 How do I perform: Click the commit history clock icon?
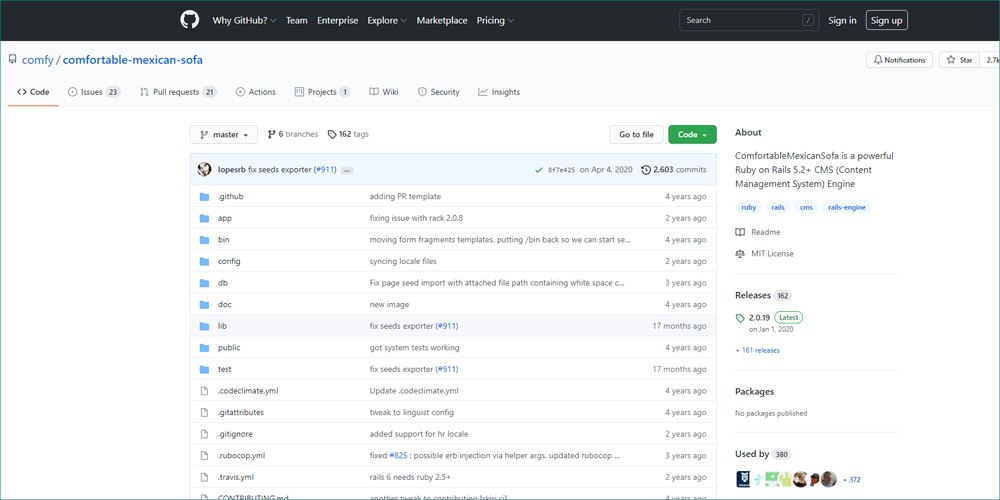pyautogui.click(x=646, y=170)
